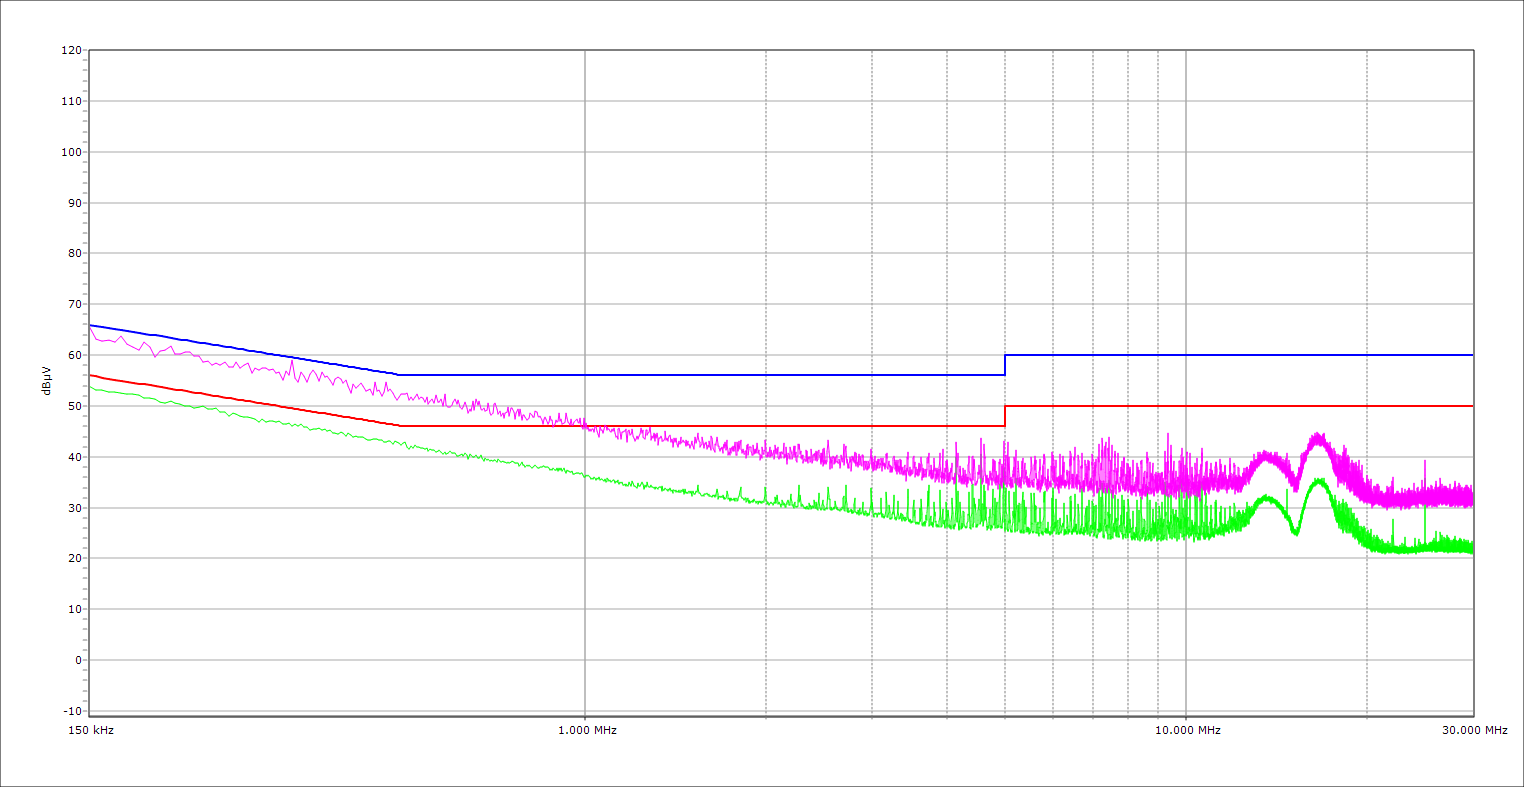Click the blue limit line's vertical step
Screen dimensions: 1524x787
1005,365
